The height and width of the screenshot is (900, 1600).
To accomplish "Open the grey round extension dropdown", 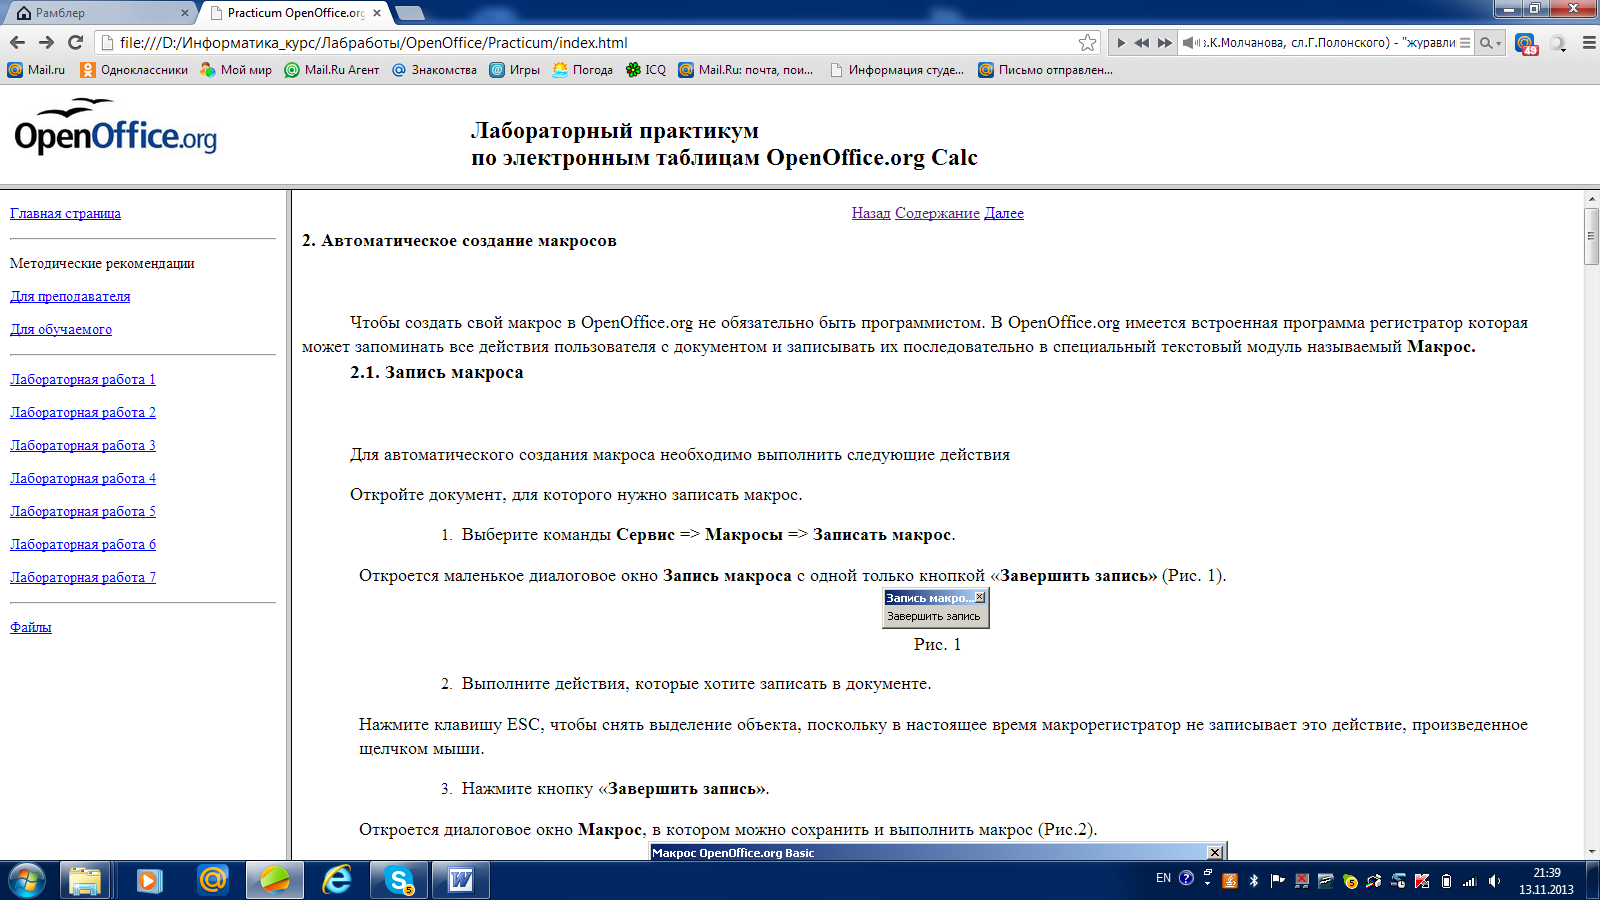I will click(1558, 44).
